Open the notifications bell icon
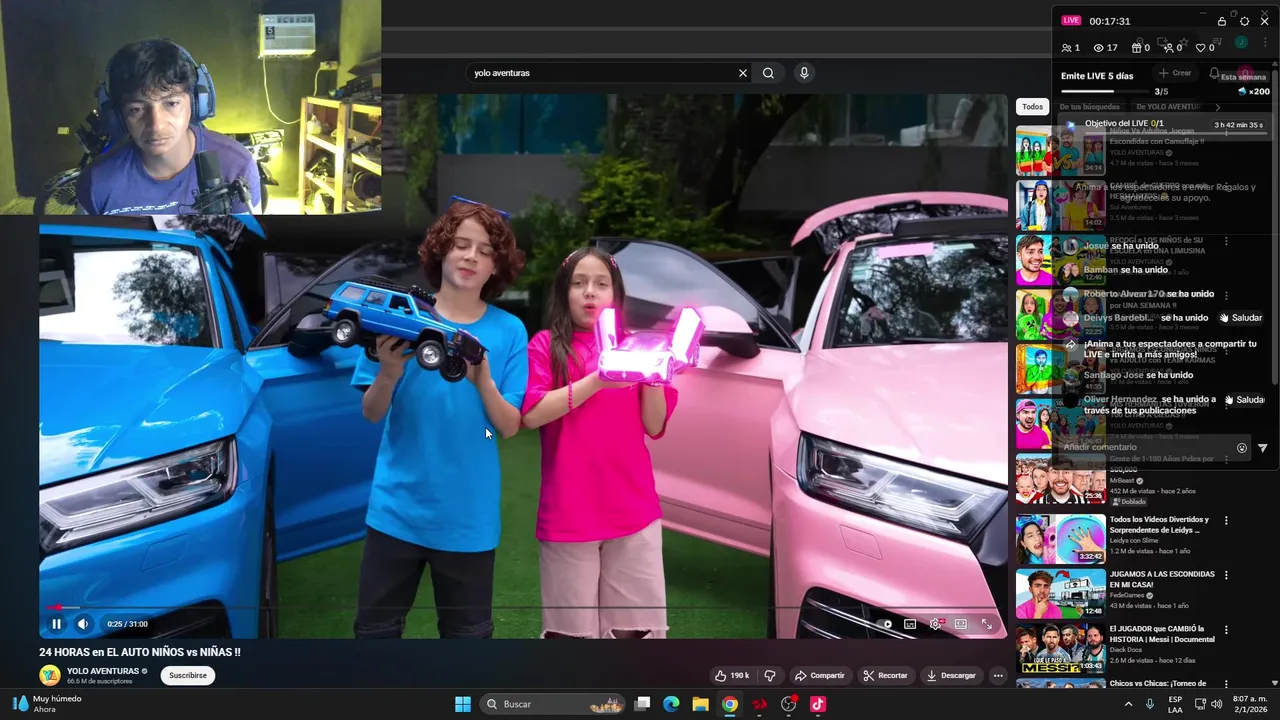This screenshot has height=720, width=1280. (x=1214, y=73)
